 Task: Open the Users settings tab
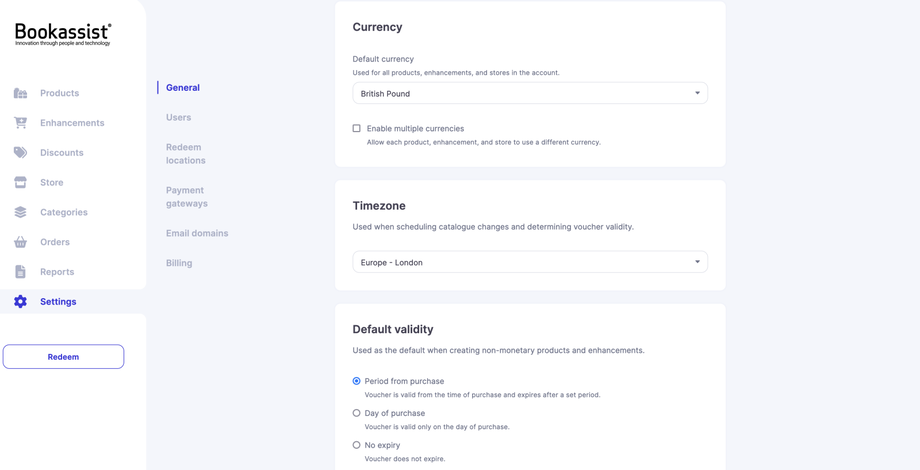click(178, 117)
